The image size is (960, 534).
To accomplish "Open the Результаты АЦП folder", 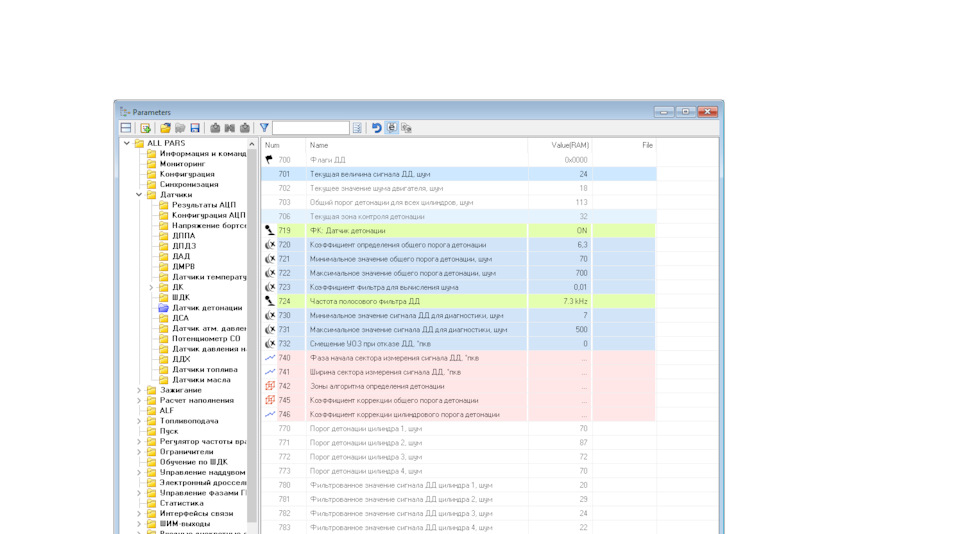I will click(x=203, y=205).
